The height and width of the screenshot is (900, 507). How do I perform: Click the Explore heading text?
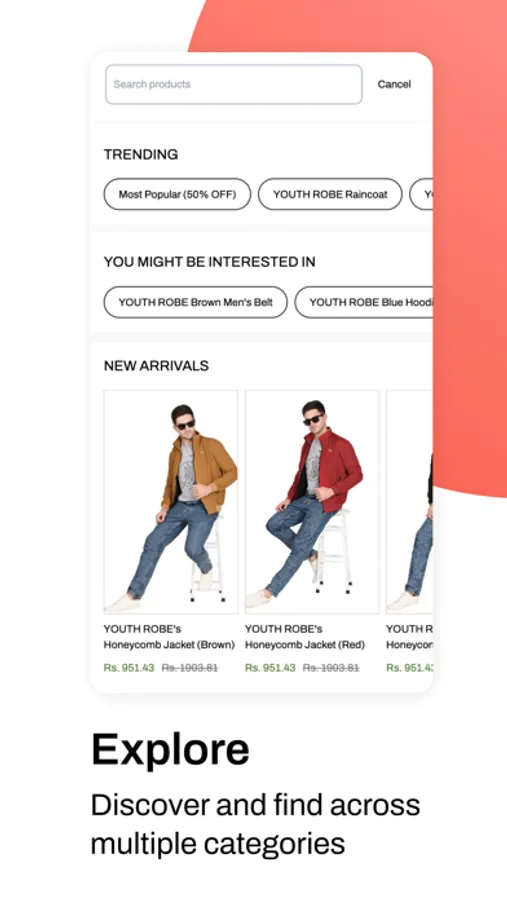pyautogui.click(x=171, y=750)
